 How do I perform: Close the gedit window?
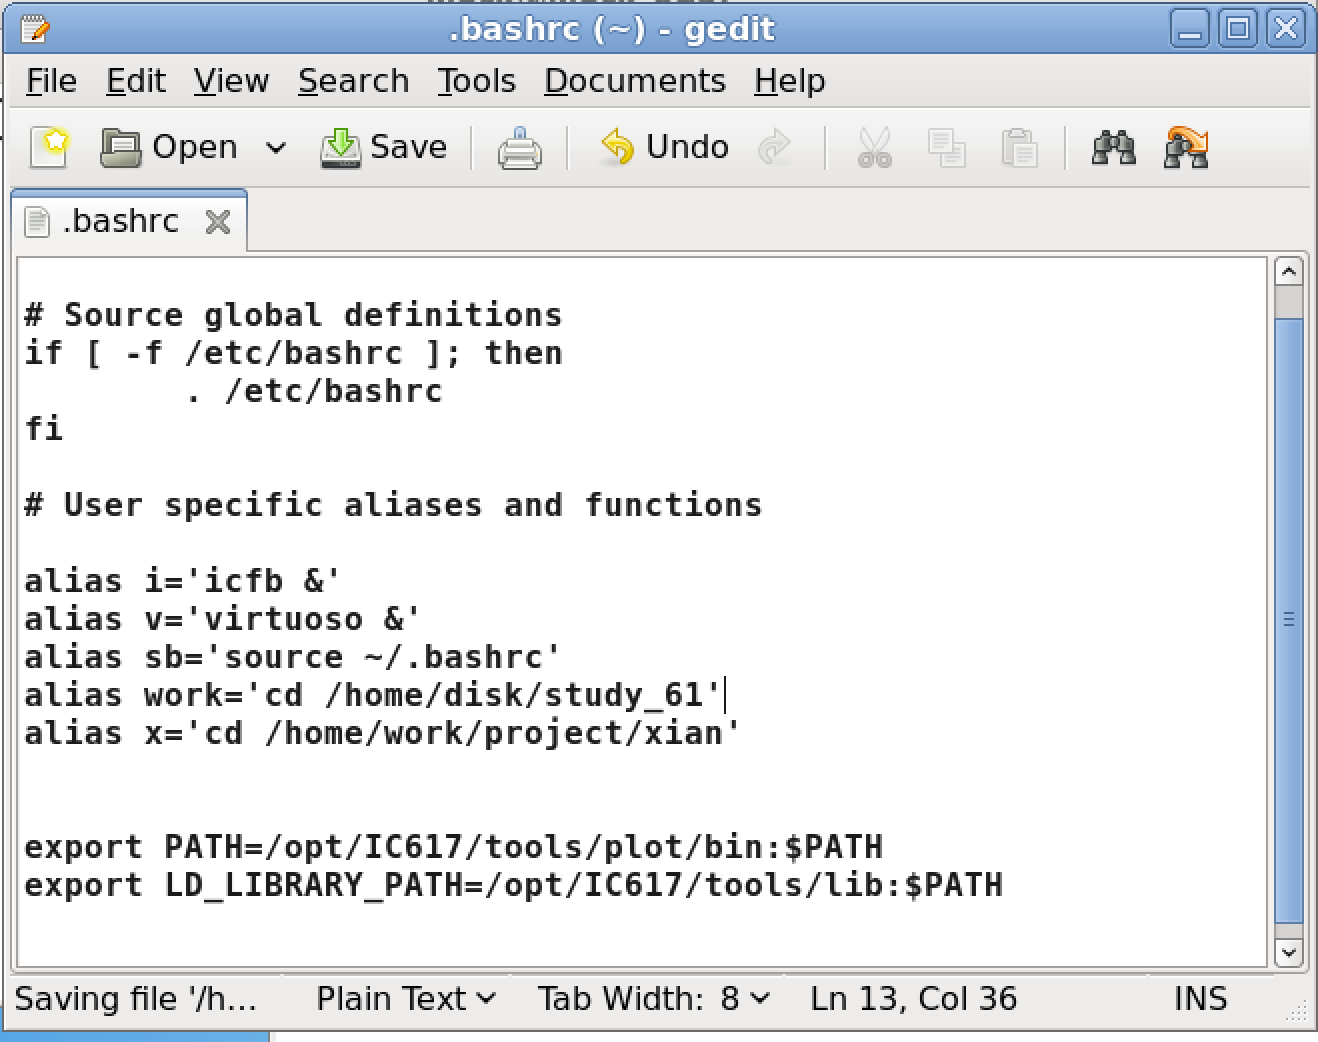[1285, 29]
